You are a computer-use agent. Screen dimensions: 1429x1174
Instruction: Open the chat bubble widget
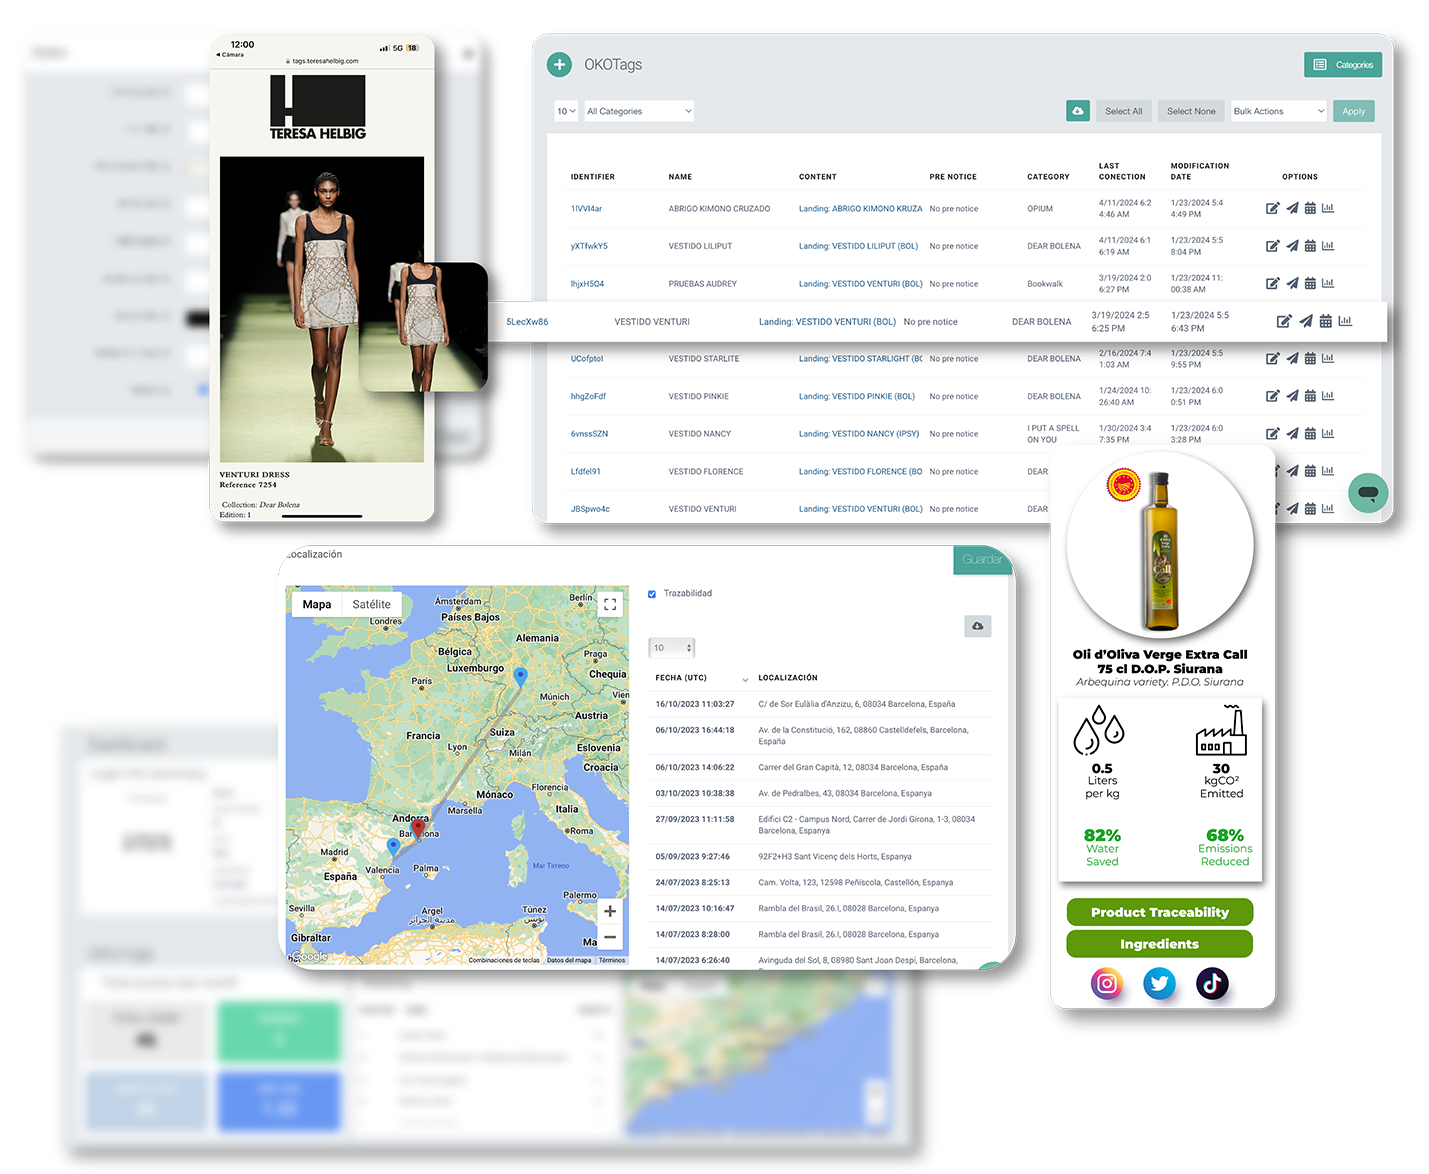[x=1367, y=493]
